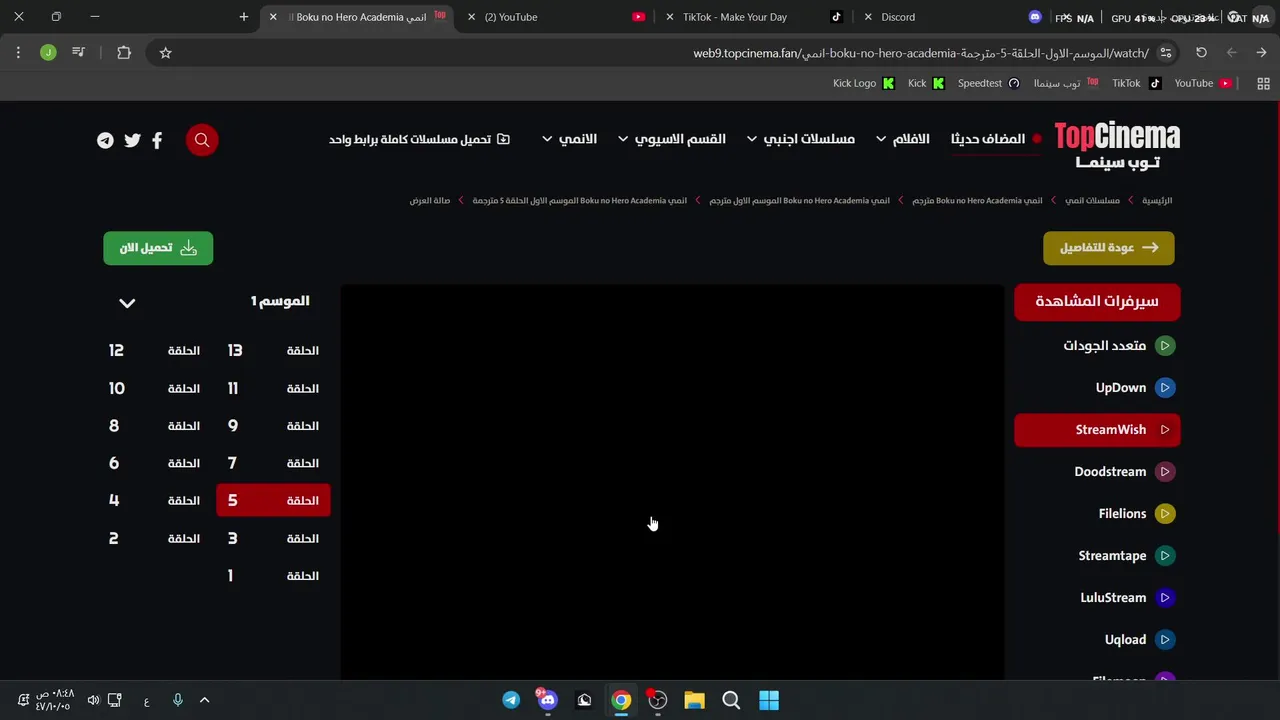Open File Explorer from the taskbar
1280x720 pixels.
point(694,700)
